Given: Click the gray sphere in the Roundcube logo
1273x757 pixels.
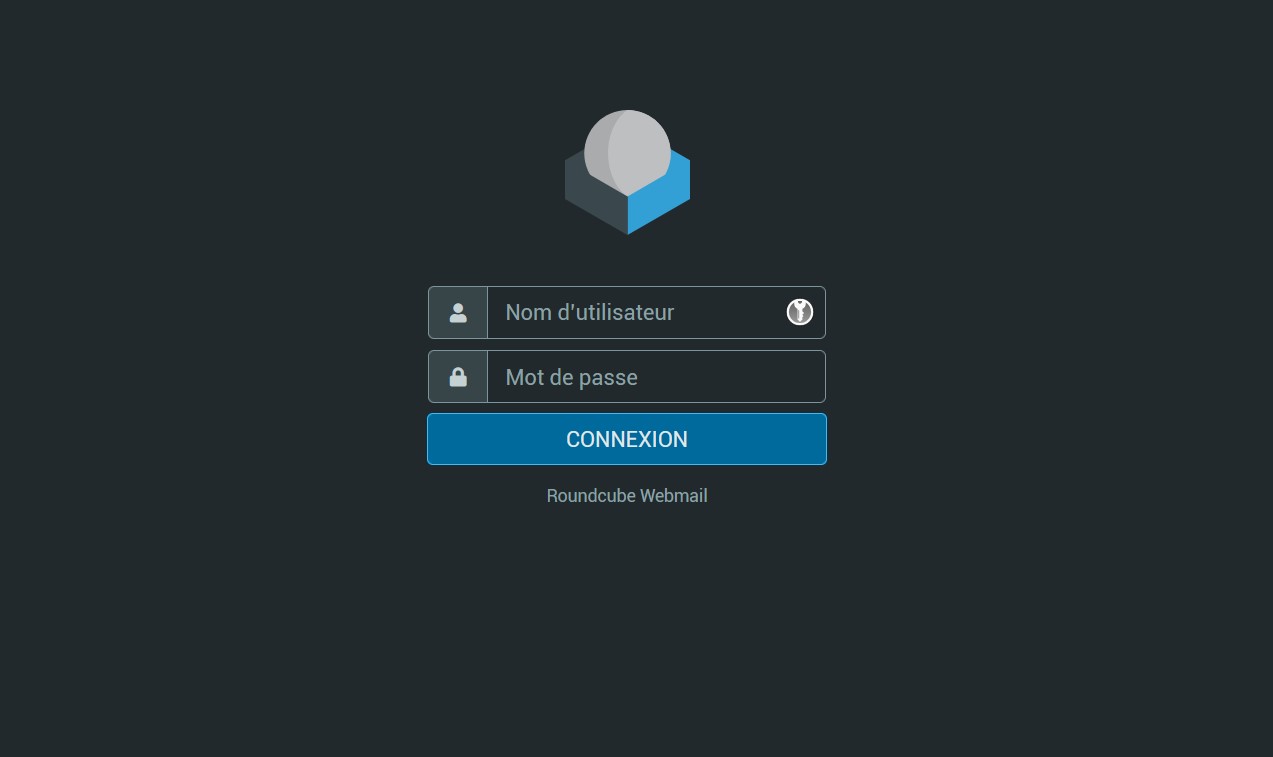Looking at the screenshot, I should (x=627, y=152).
